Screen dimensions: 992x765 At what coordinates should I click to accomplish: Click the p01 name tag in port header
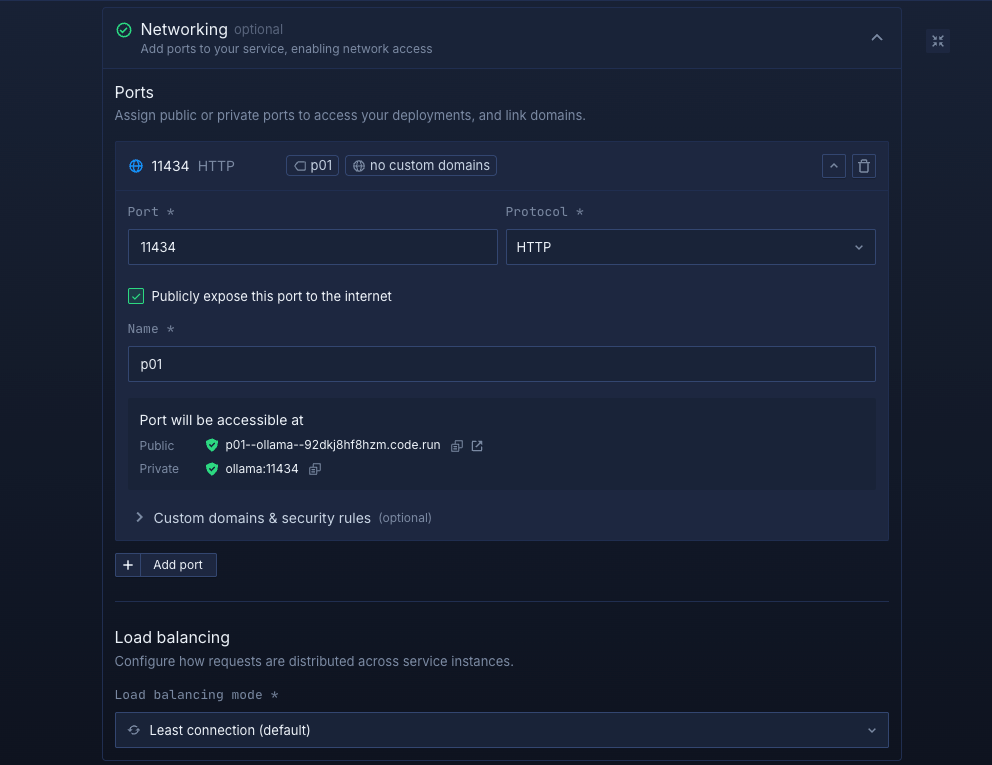tap(313, 166)
